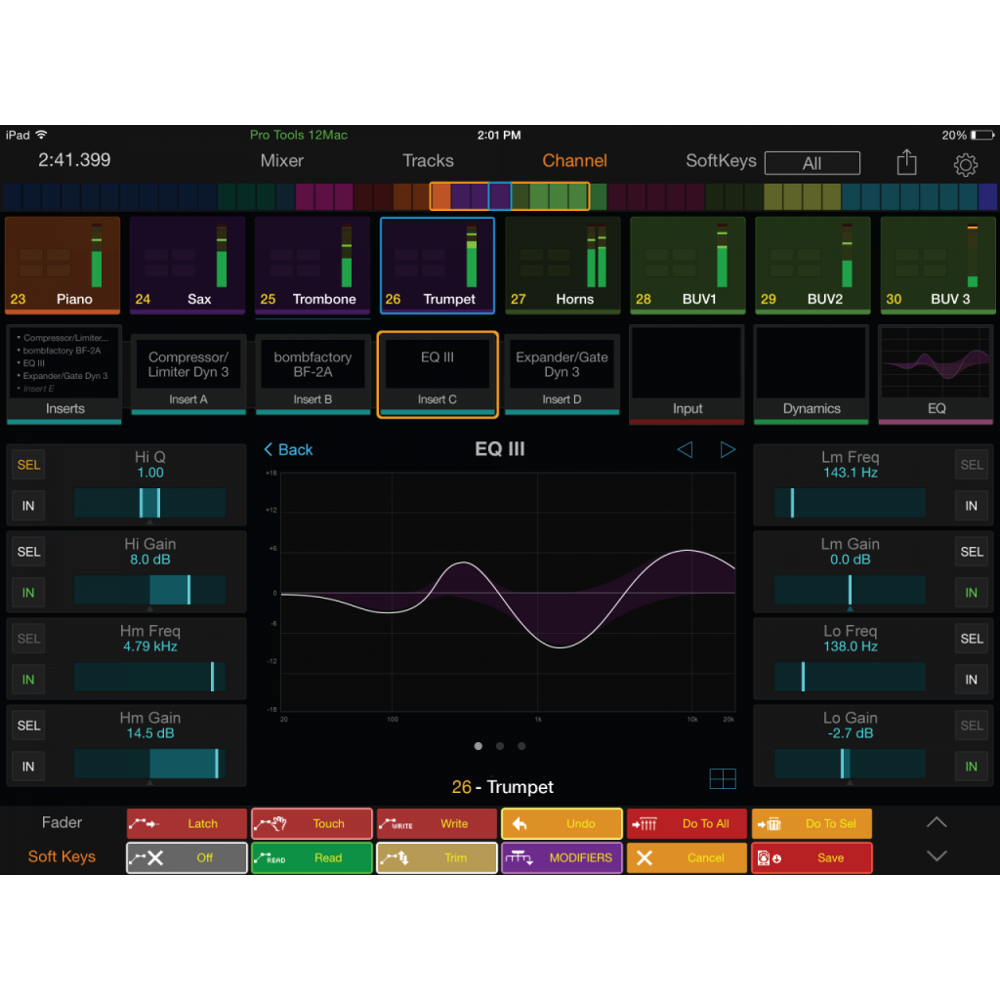
Task: Toggle IN for Hi Gain
Action: pyautogui.click(x=29, y=592)
